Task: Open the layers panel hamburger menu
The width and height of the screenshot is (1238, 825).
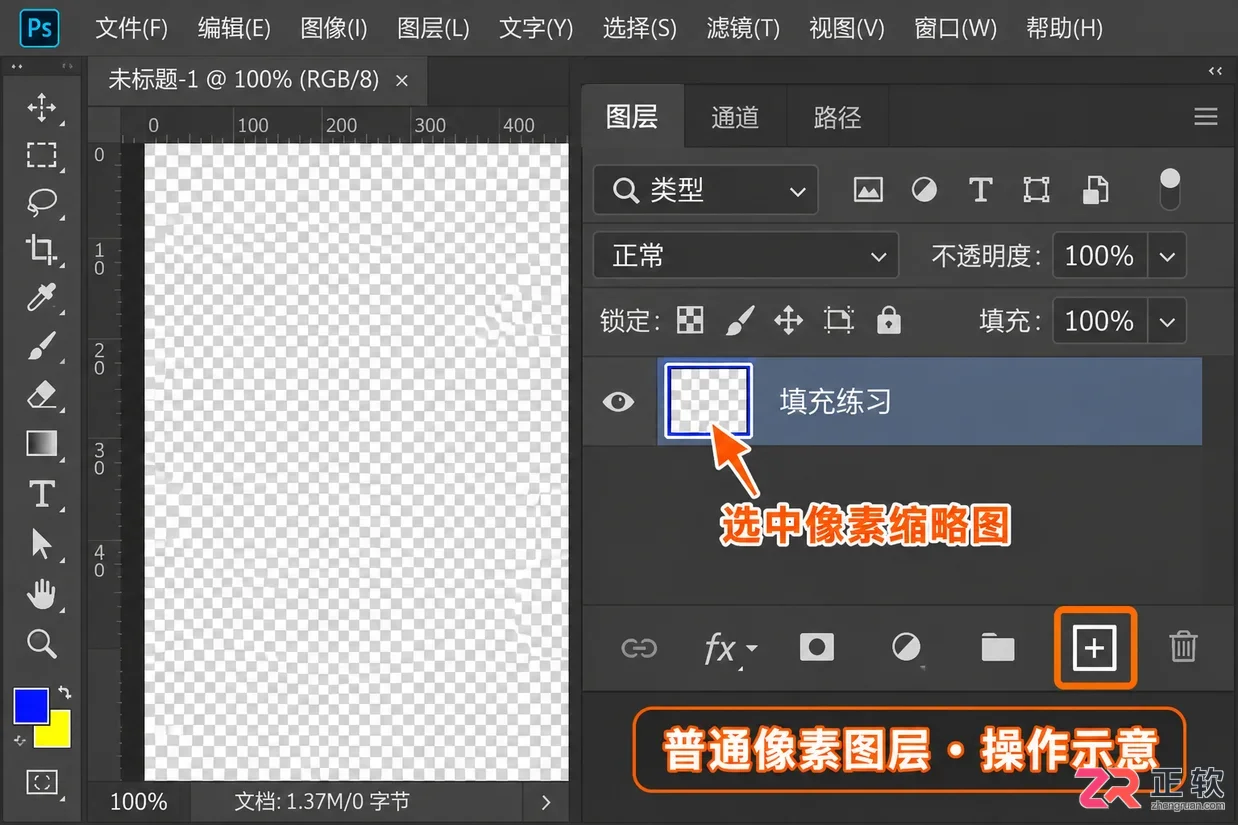Action: pos(1205,117)
